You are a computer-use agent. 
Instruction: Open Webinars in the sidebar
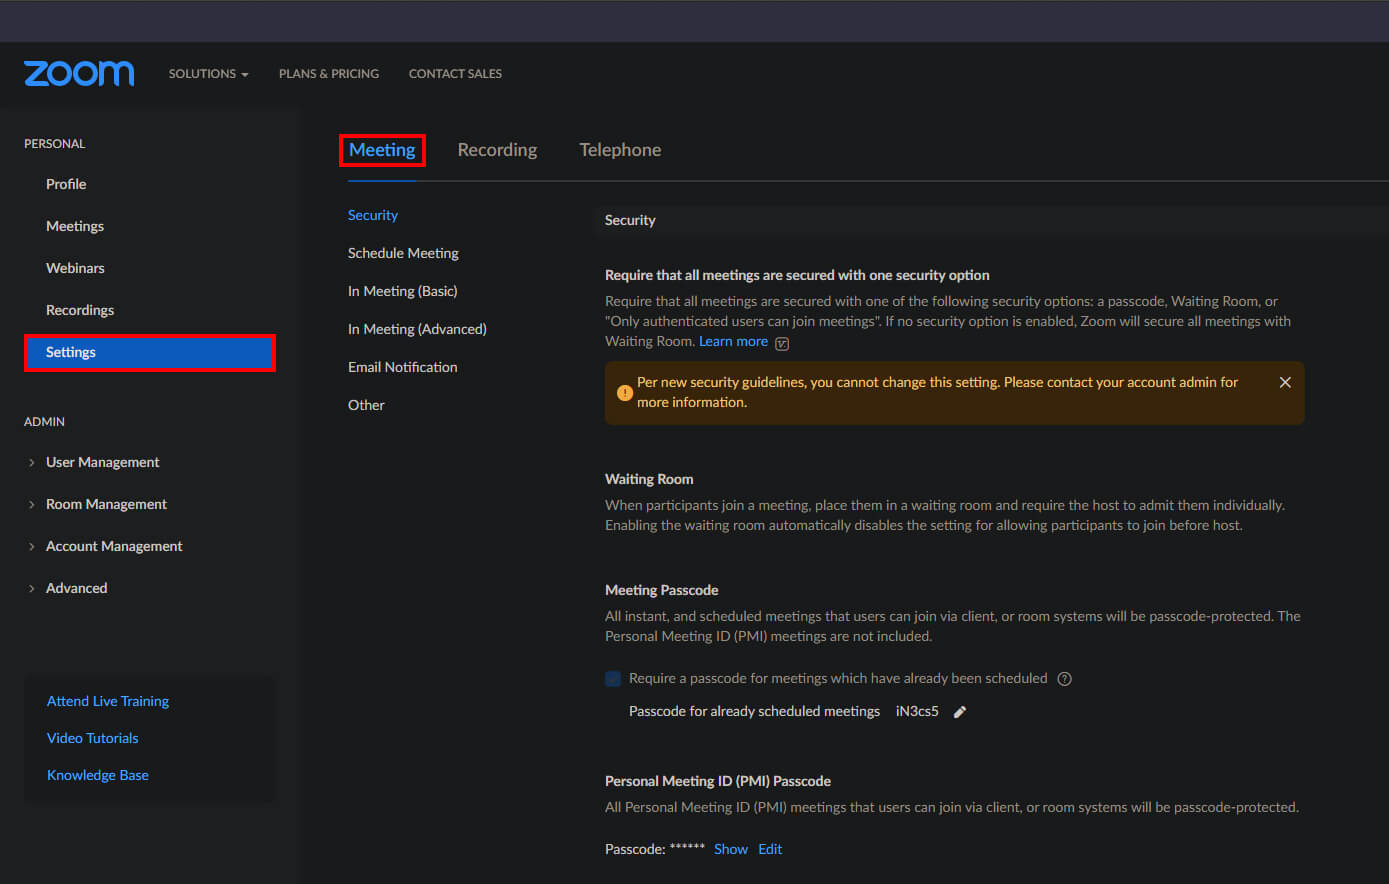75,268
